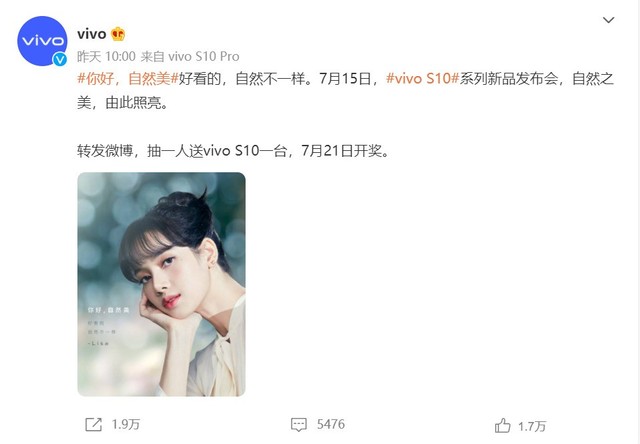Screen dimensions: 640x444
Task: Click the 你好，自然美 caption inside the poster
Action: coord(108,310)
